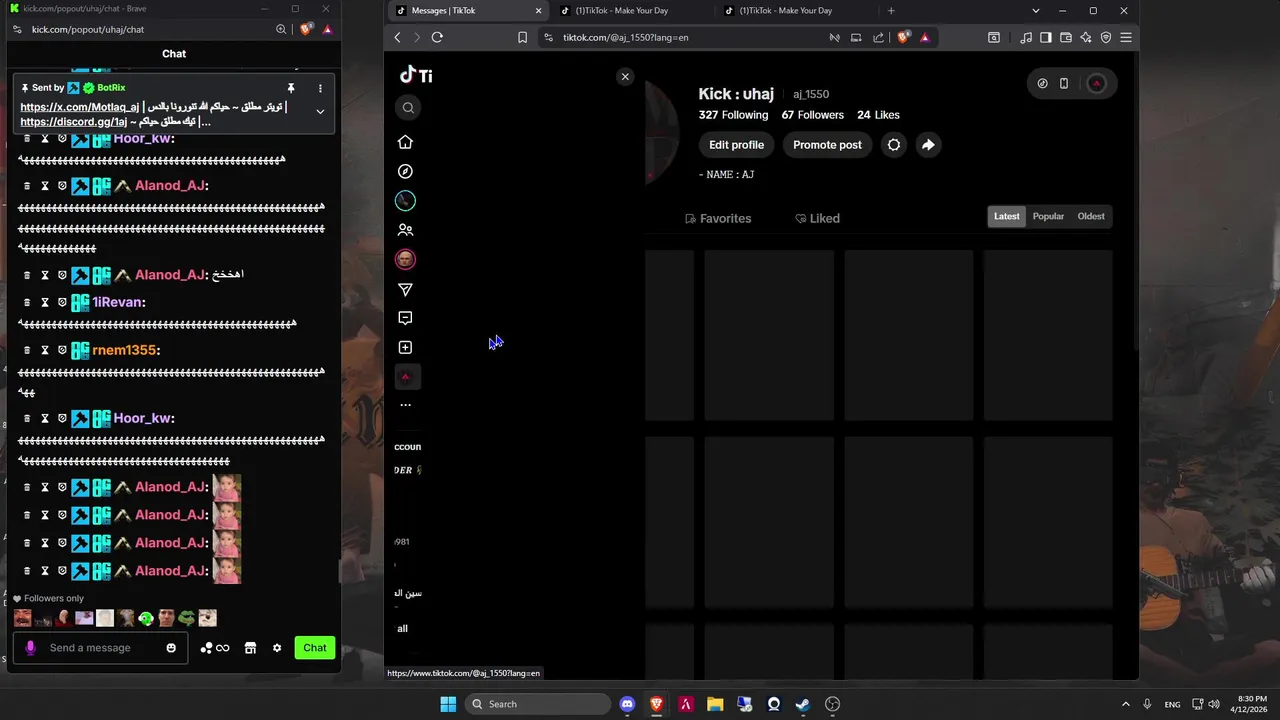Image resolution: width=1280 pixels, height=720 pixels.
Task: Open Steam from the taskbar
Action: [803, 704]
